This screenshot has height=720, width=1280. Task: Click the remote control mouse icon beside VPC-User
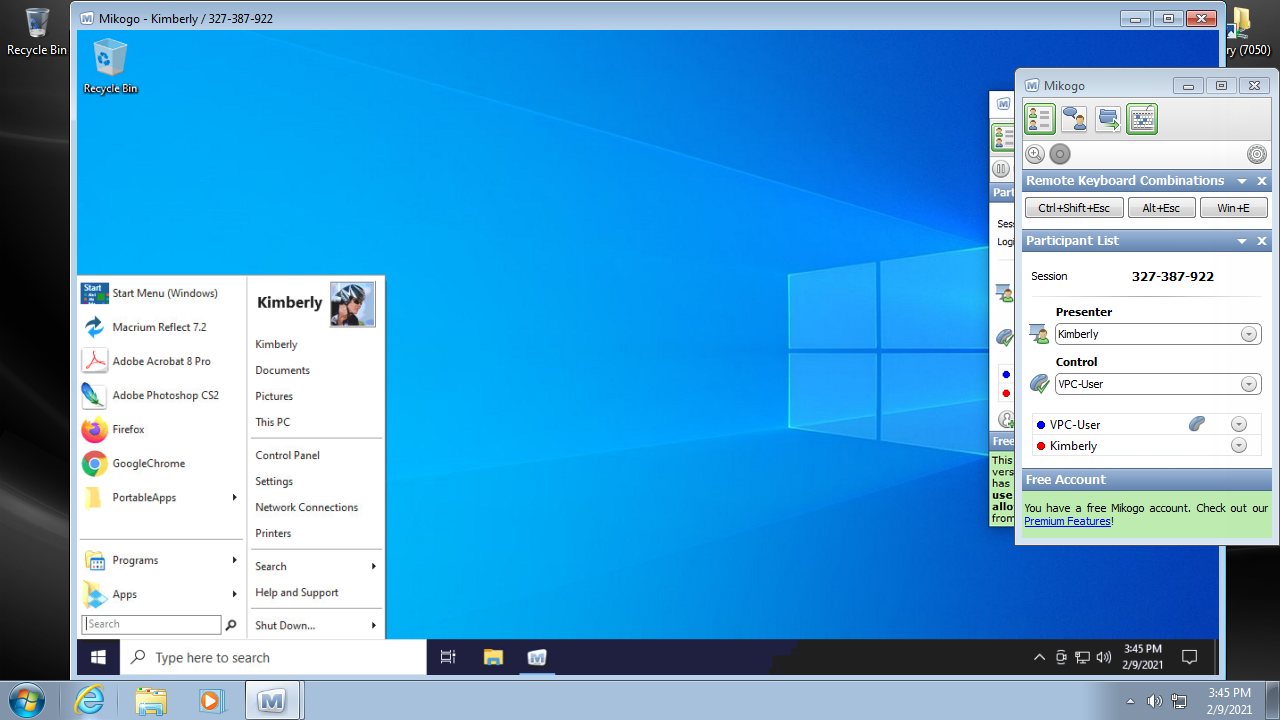click(x=1196, y=424)
